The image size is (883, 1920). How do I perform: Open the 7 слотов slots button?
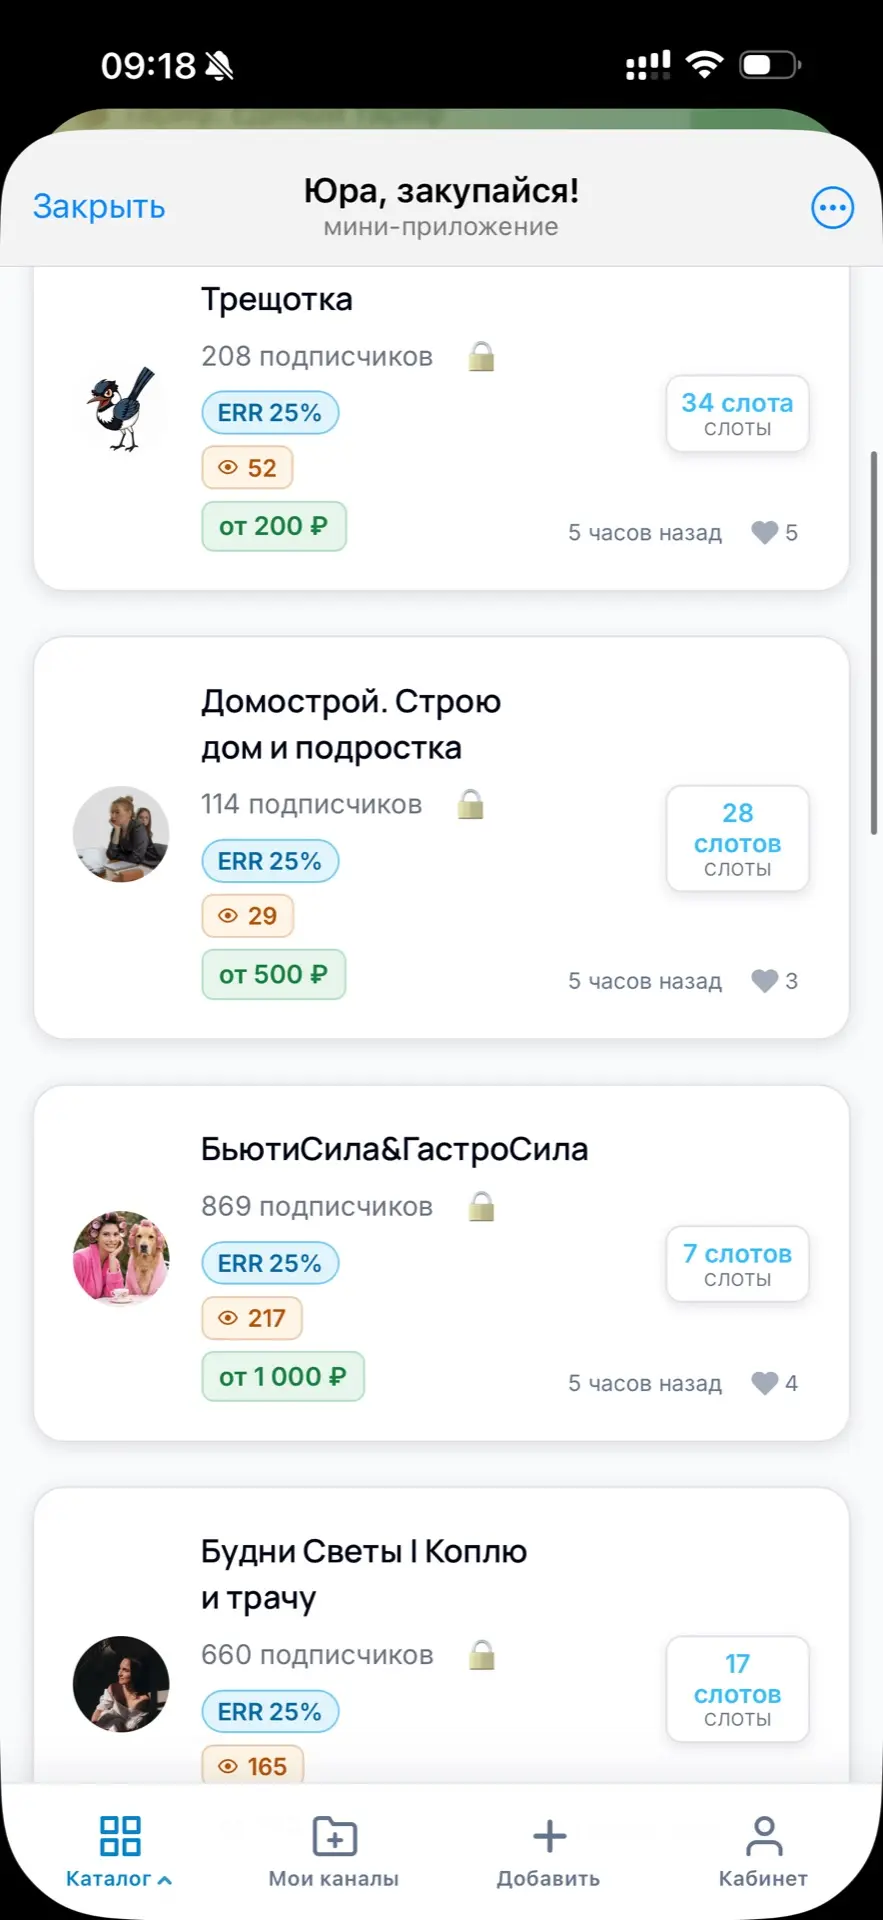point(737,1264)
